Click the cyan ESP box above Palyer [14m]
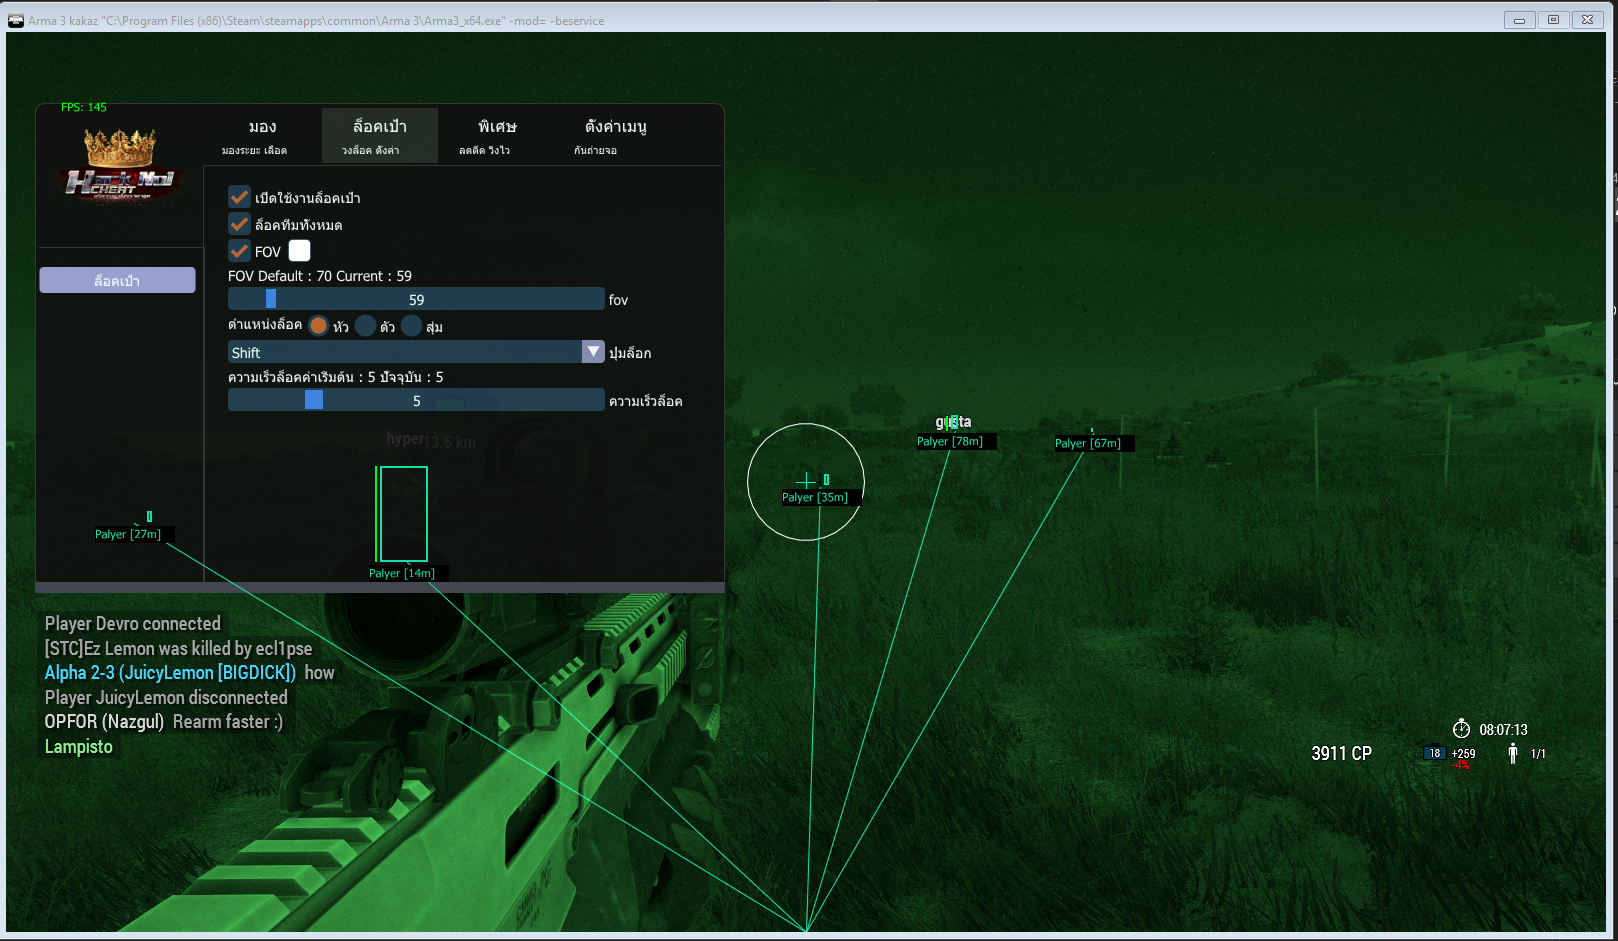The image size is (1618, 941). click(x=404, y=514)
